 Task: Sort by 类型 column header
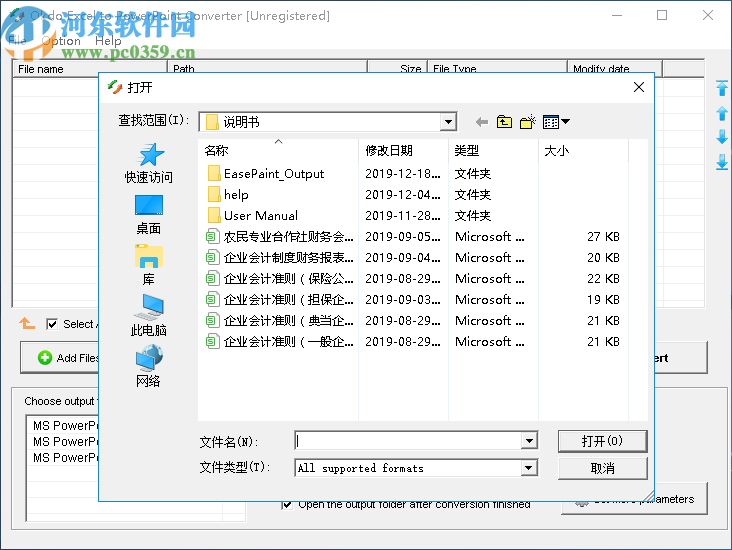[x=493, y=150]
